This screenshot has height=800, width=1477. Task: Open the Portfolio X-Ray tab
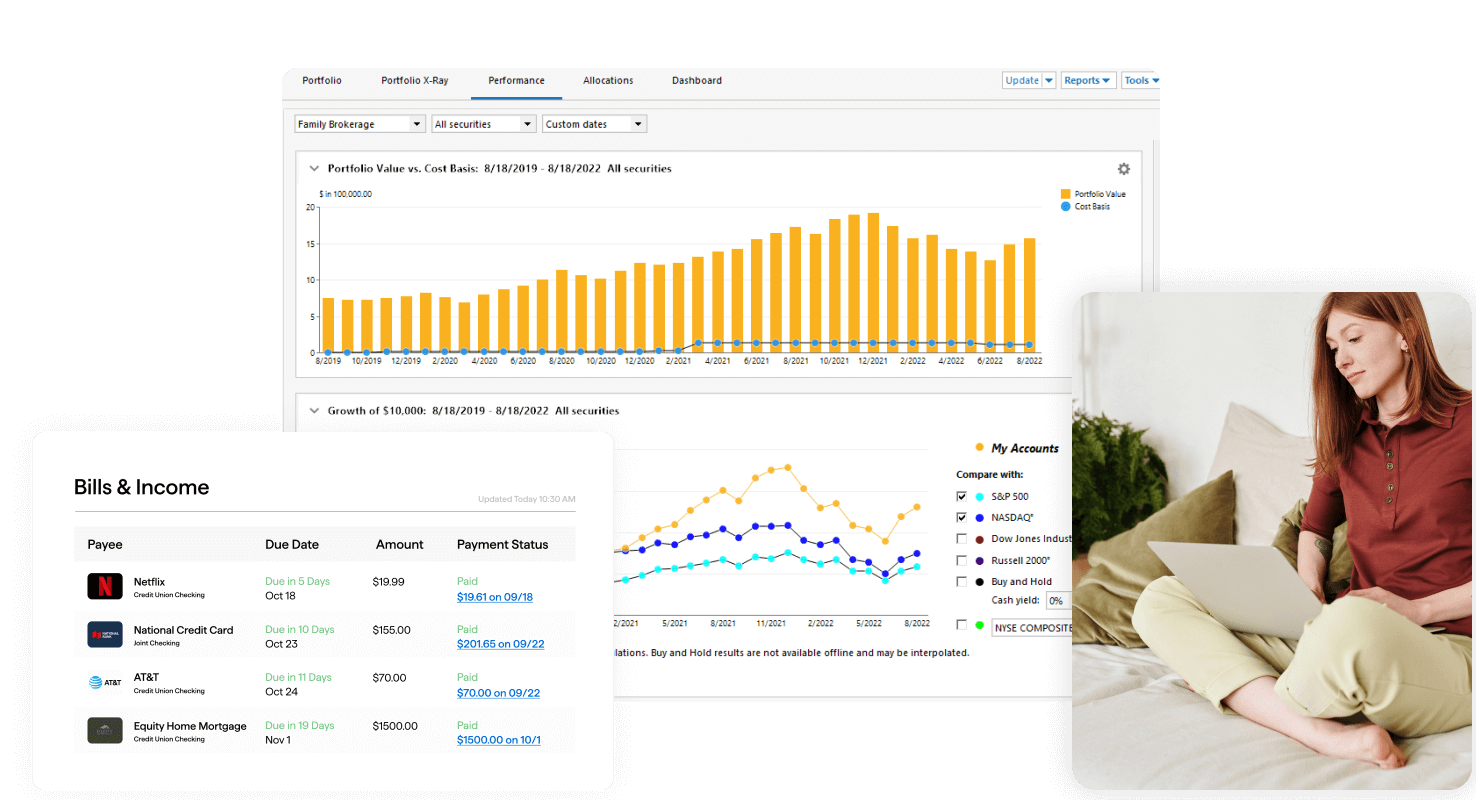[x=414, y=81]
